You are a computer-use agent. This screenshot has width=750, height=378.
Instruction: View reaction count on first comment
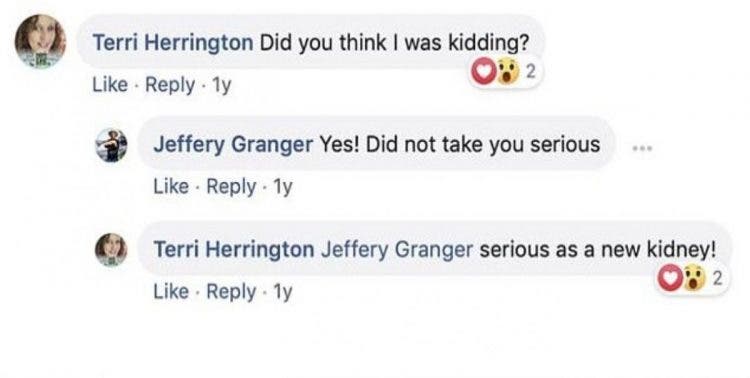coord(531,73)
